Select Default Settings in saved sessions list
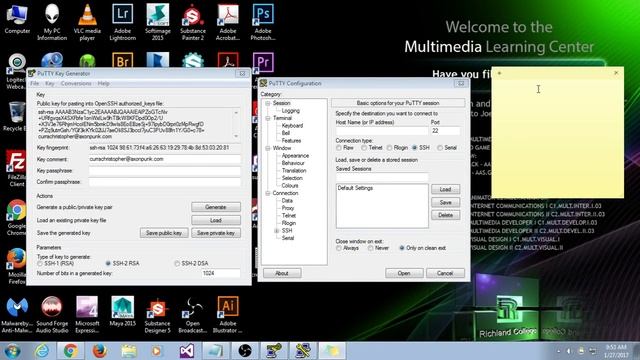 click(x=355, y=188)
